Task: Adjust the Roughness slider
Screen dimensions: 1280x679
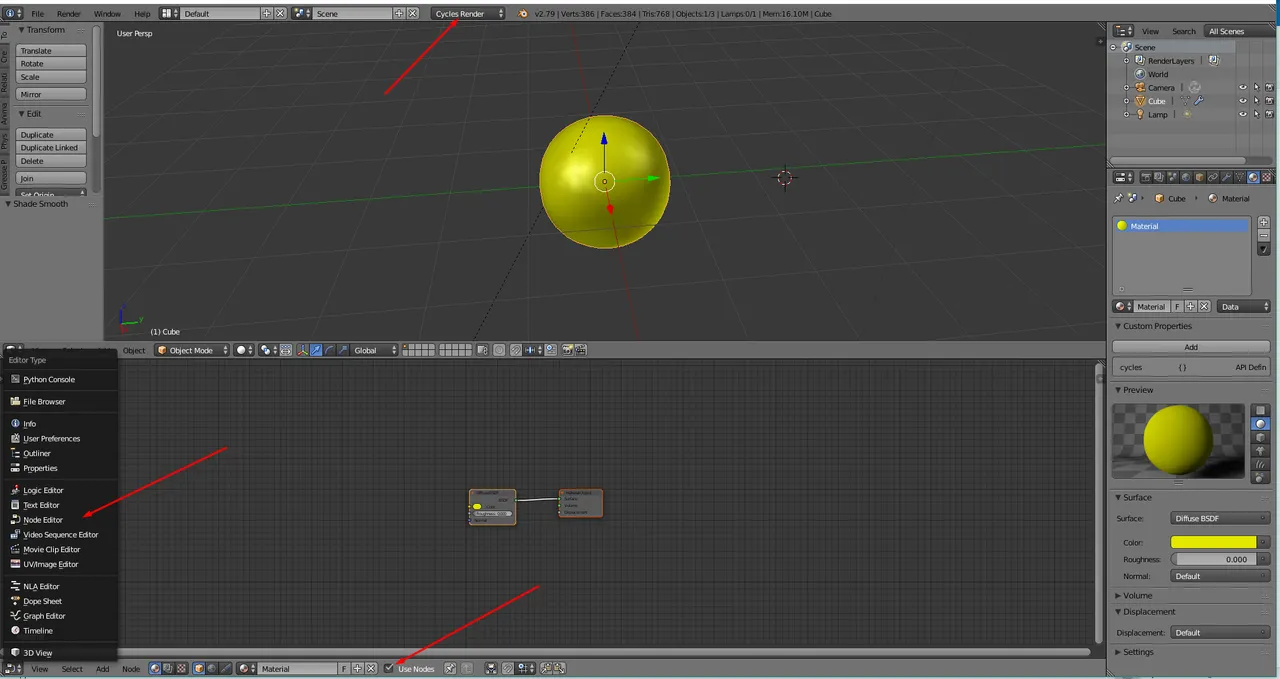Action: coord(1213,559)
